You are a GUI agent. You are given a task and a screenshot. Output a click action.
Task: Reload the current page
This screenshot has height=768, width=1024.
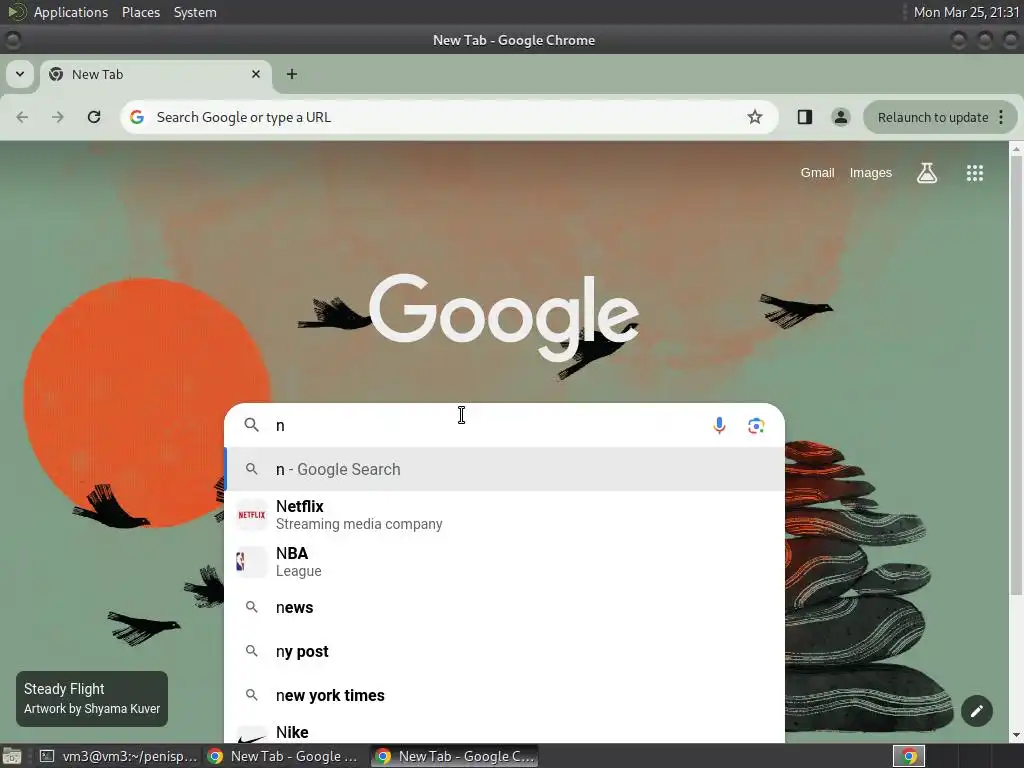[x=94, y=118]
